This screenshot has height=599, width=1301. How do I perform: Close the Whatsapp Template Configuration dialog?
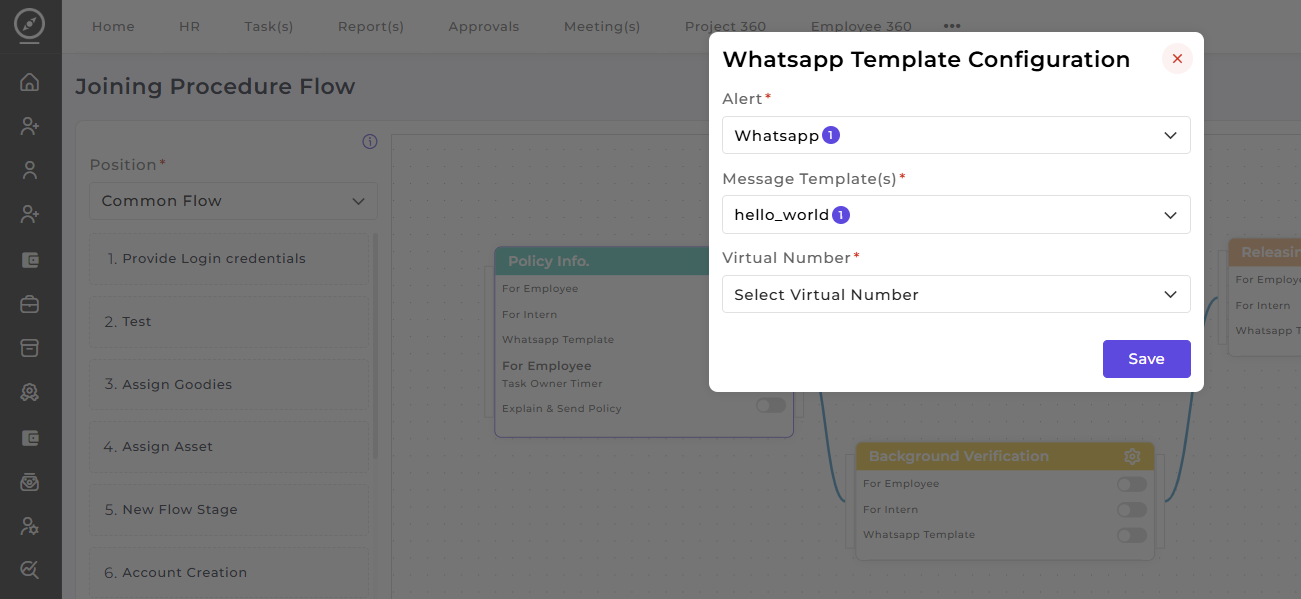tap(1177, 59)
